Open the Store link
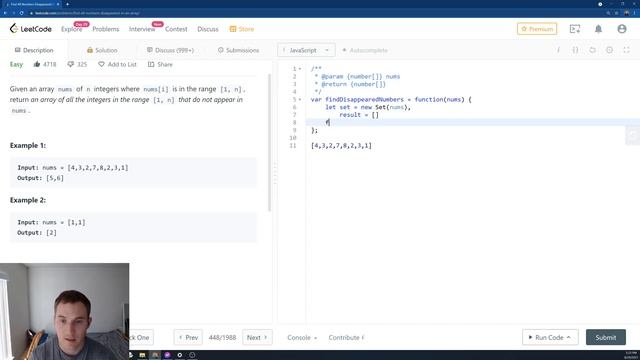The image size is (640, 360). point(242,29)
